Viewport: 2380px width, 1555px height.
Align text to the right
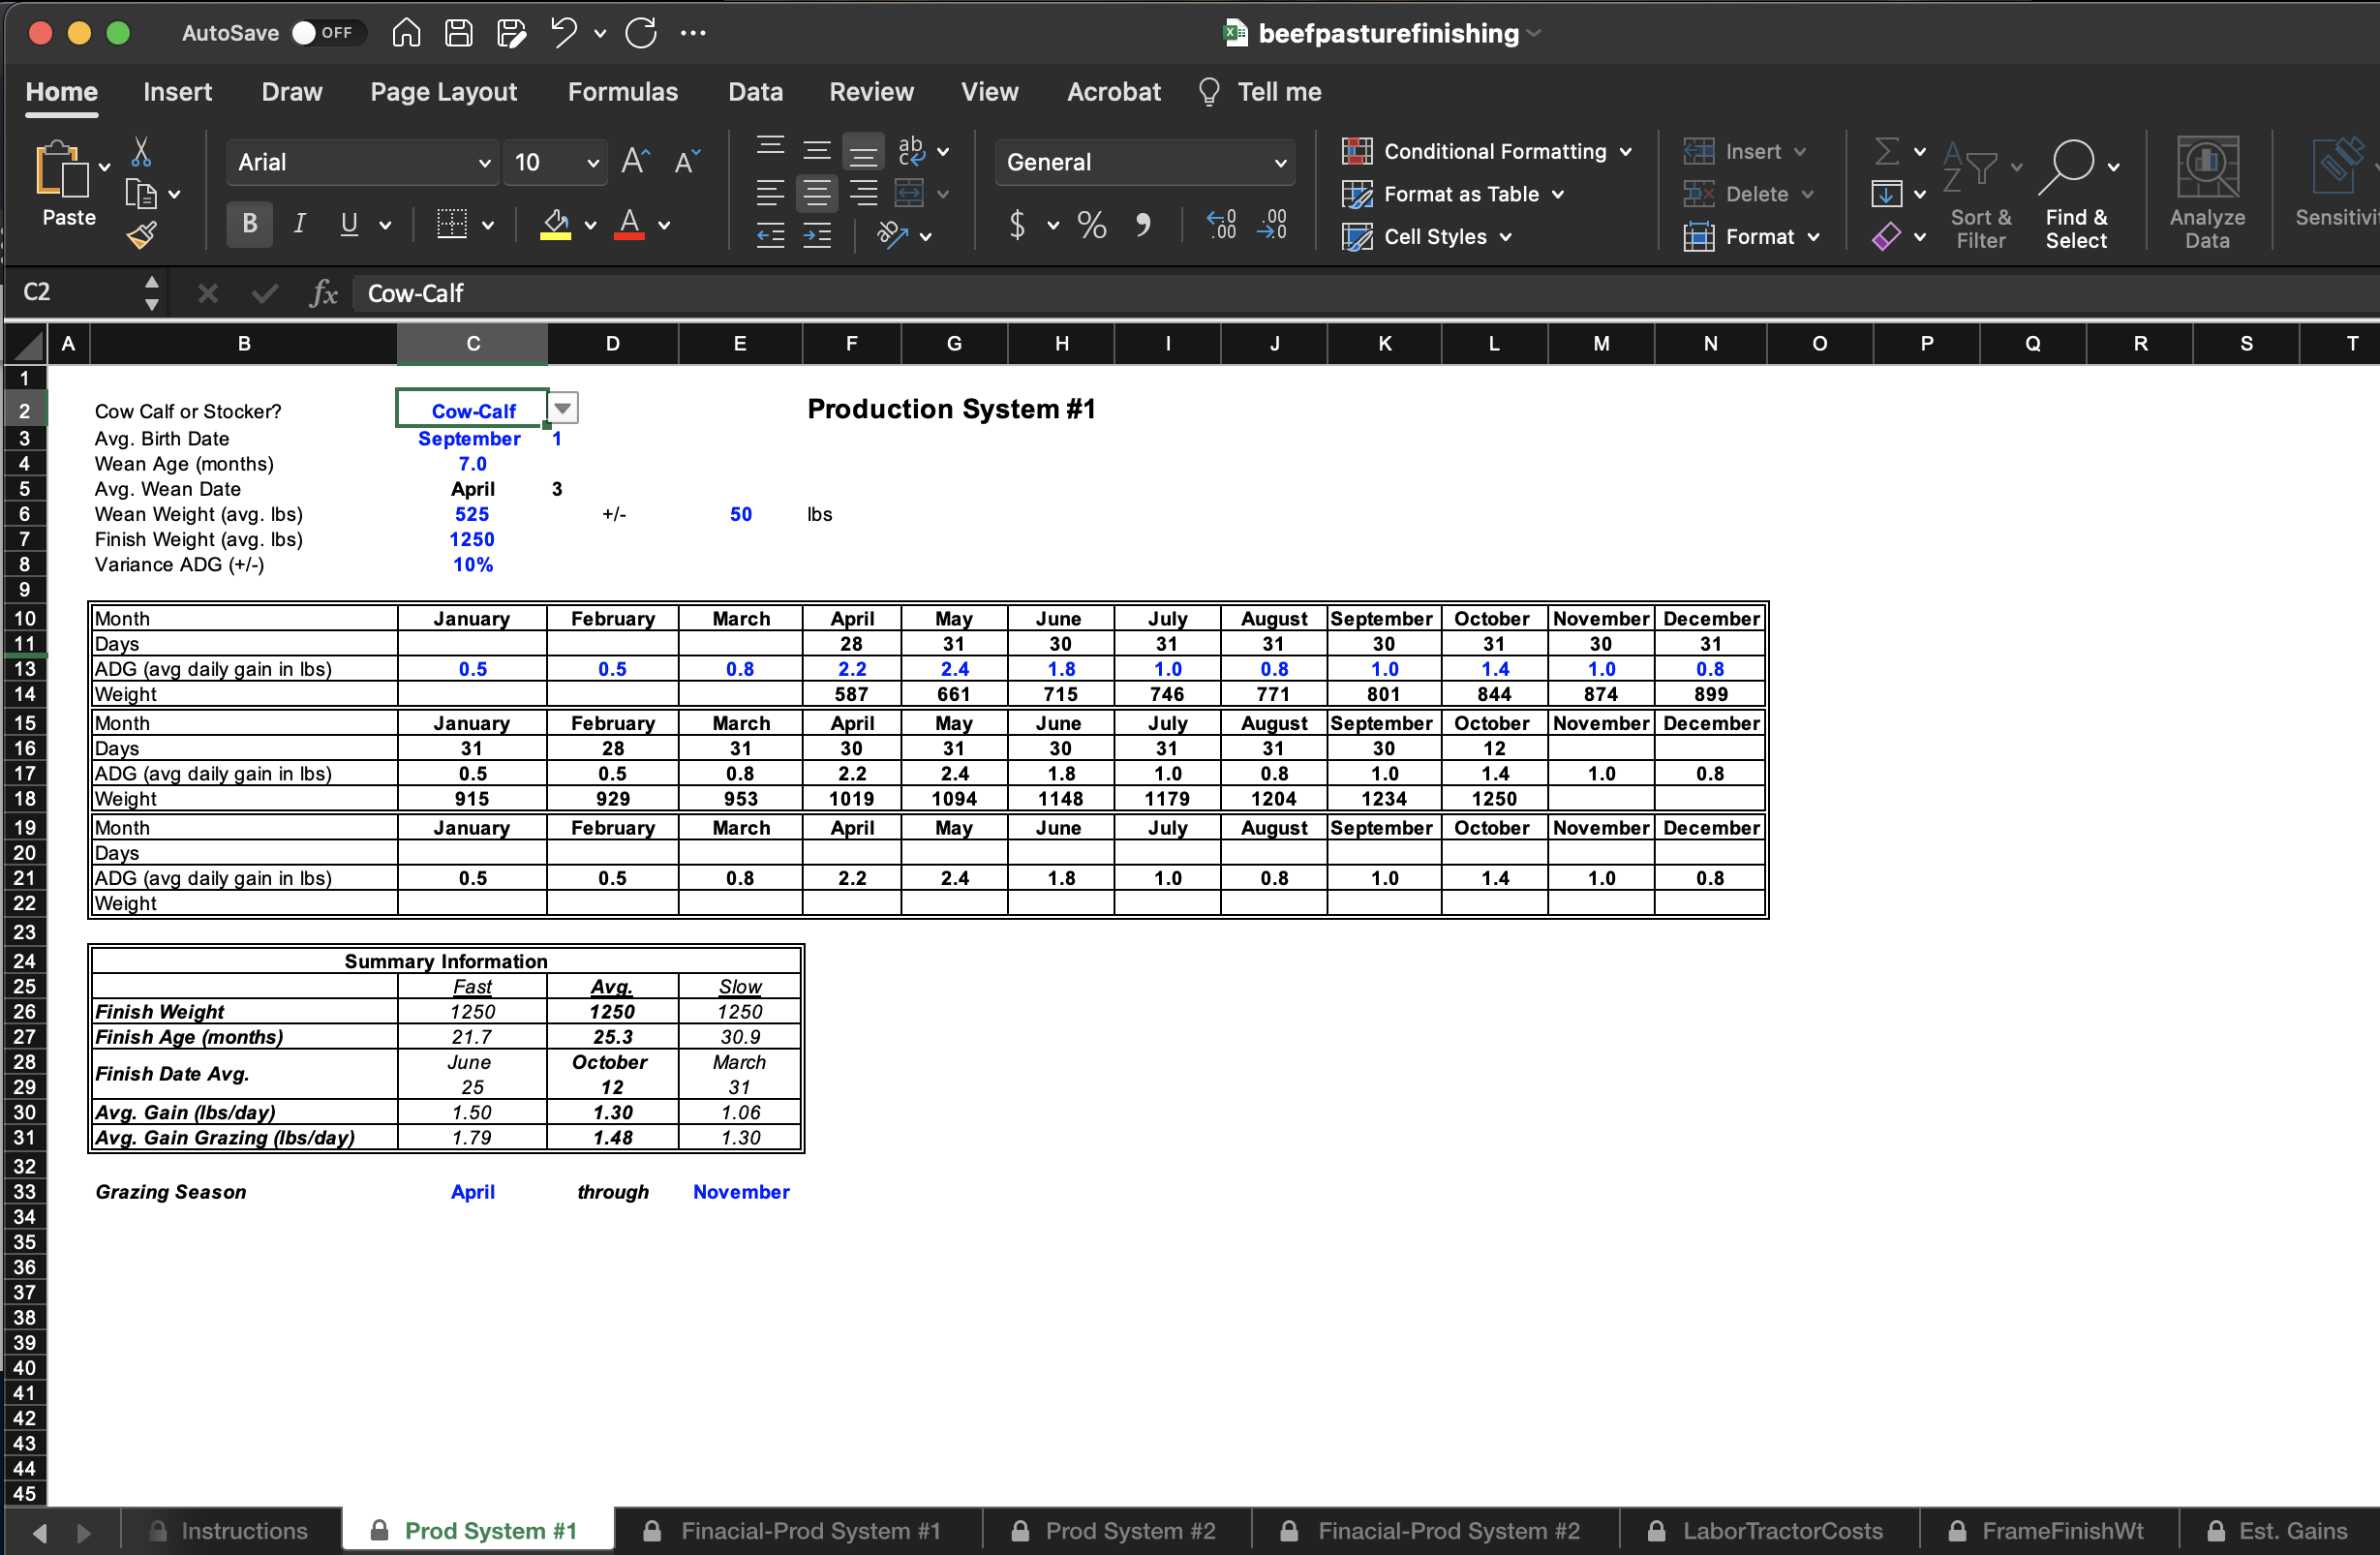863,193
